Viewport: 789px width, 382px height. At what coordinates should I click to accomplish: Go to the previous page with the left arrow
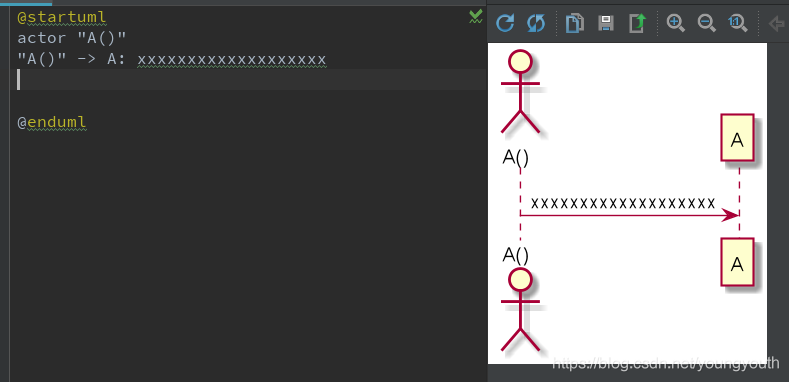point(777,23)
